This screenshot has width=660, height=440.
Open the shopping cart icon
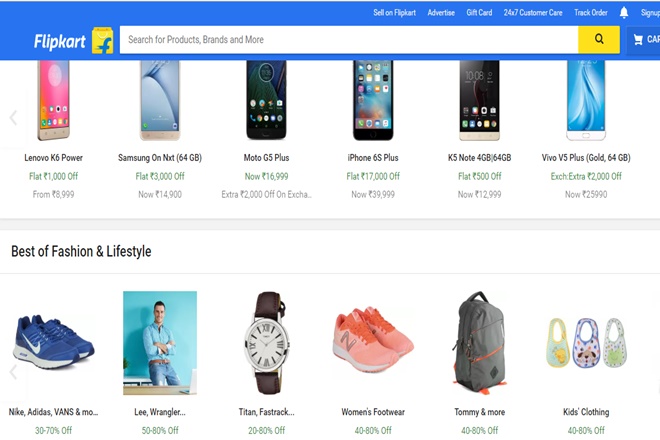pos(639,40)
